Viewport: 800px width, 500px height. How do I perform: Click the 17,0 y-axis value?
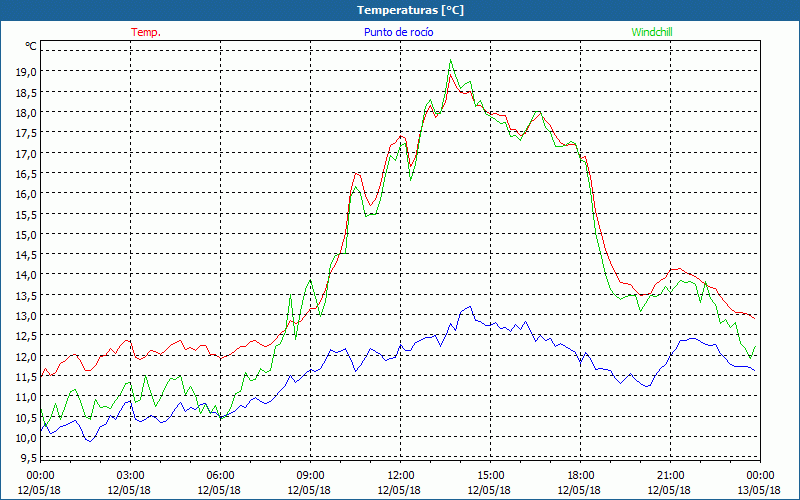(26, 153)
